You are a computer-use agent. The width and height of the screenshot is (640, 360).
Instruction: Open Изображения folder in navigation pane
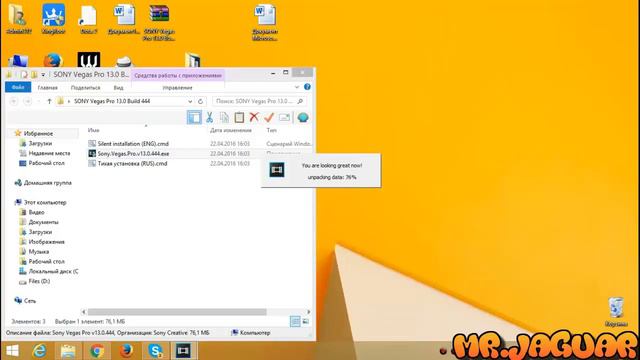point(47,242)
